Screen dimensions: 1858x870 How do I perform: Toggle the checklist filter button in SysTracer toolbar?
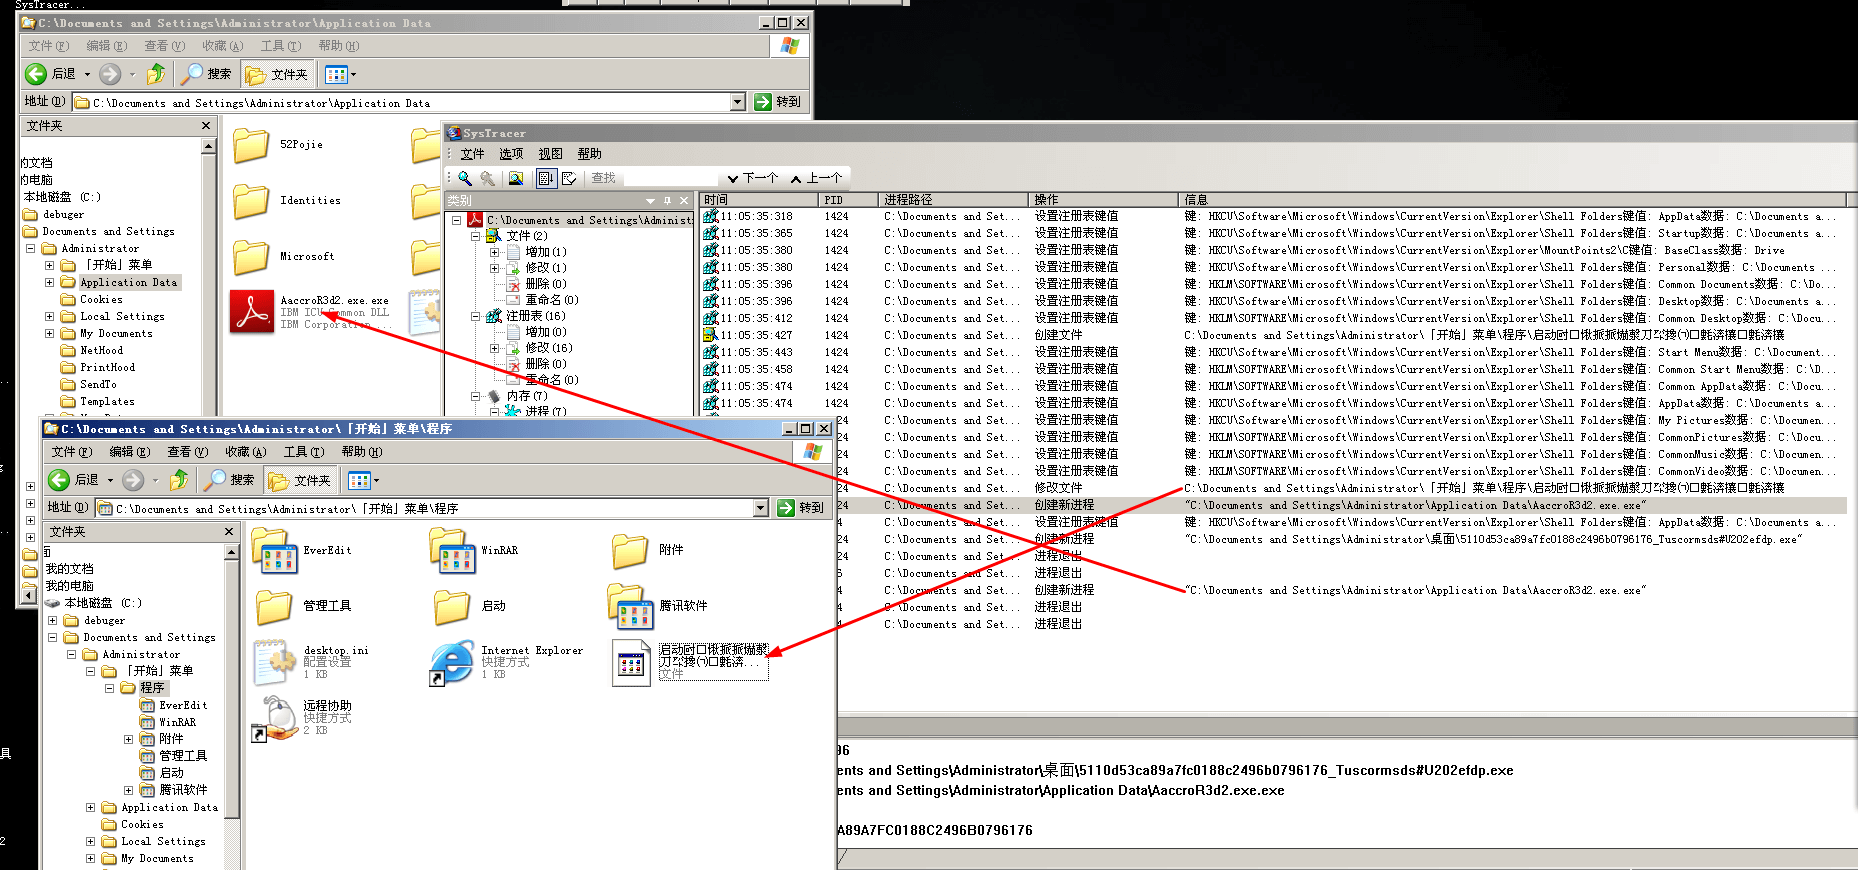click(569, 178)
